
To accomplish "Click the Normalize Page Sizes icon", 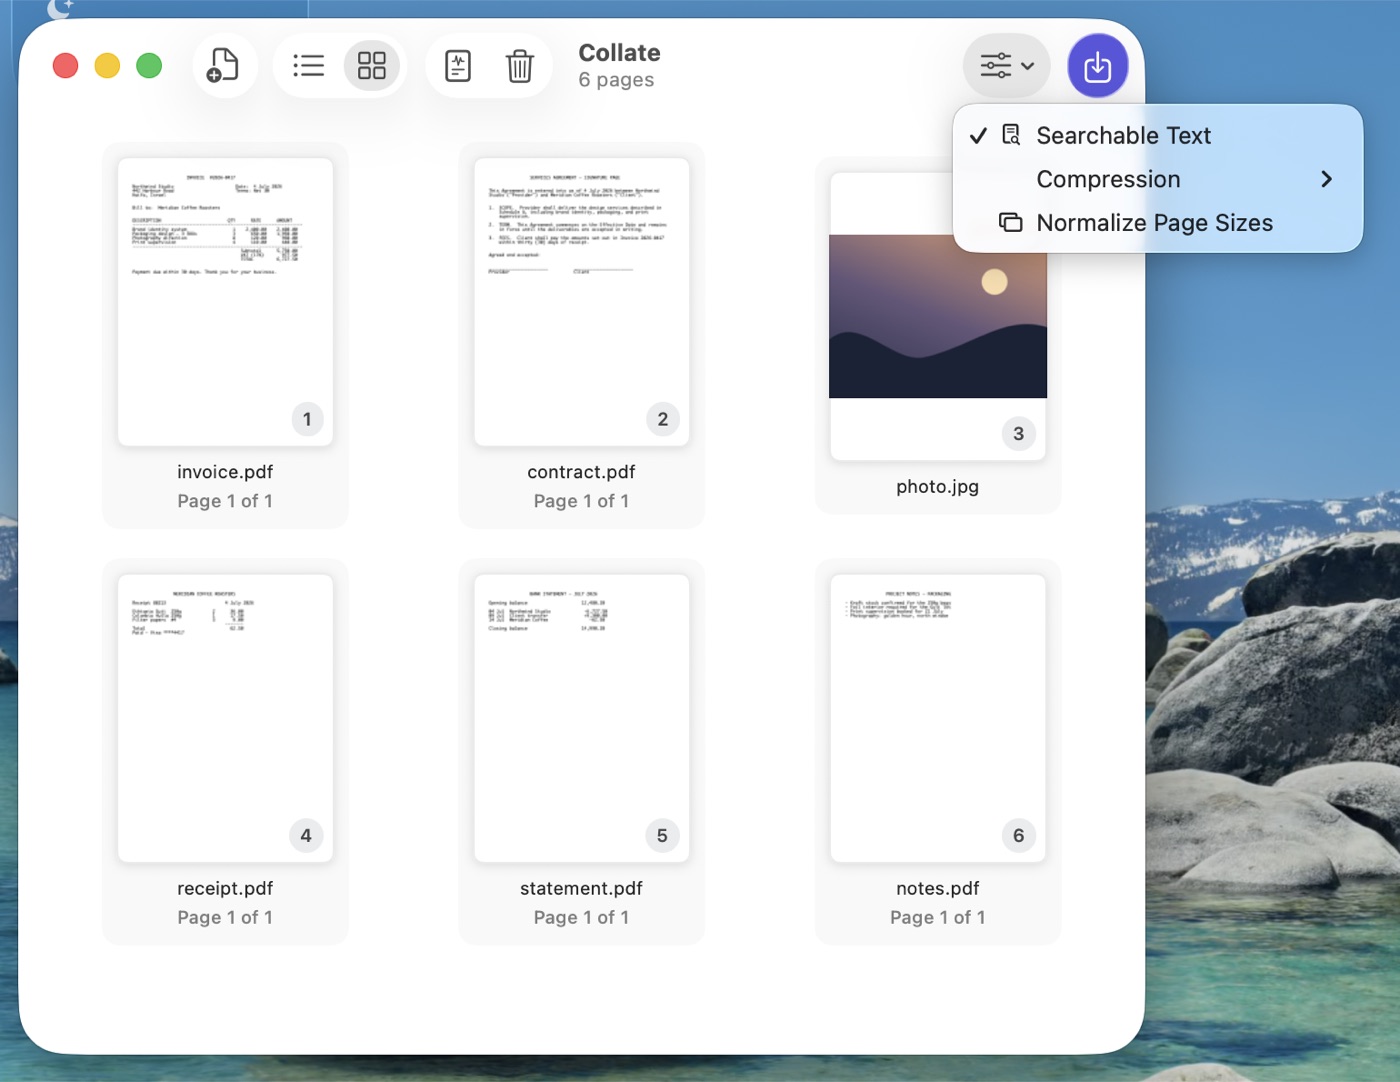I will (1011, 222).
